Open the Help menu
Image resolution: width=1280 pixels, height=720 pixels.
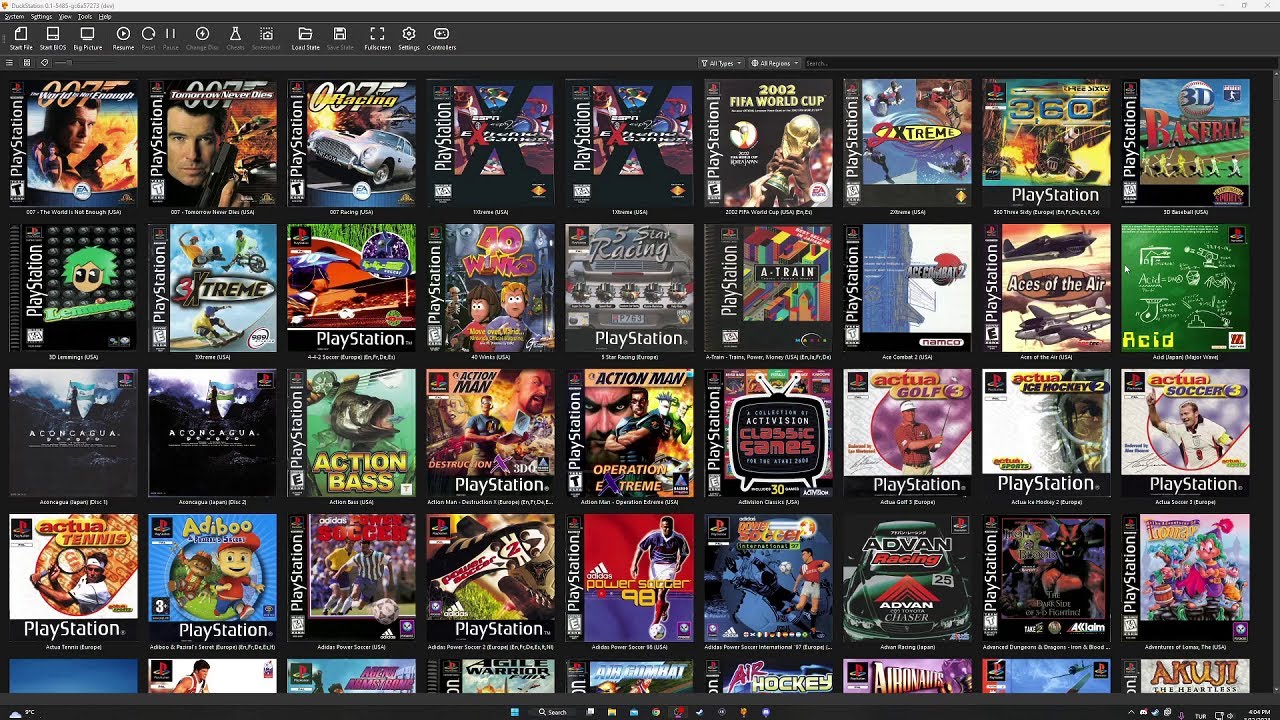tap(105, 17)
